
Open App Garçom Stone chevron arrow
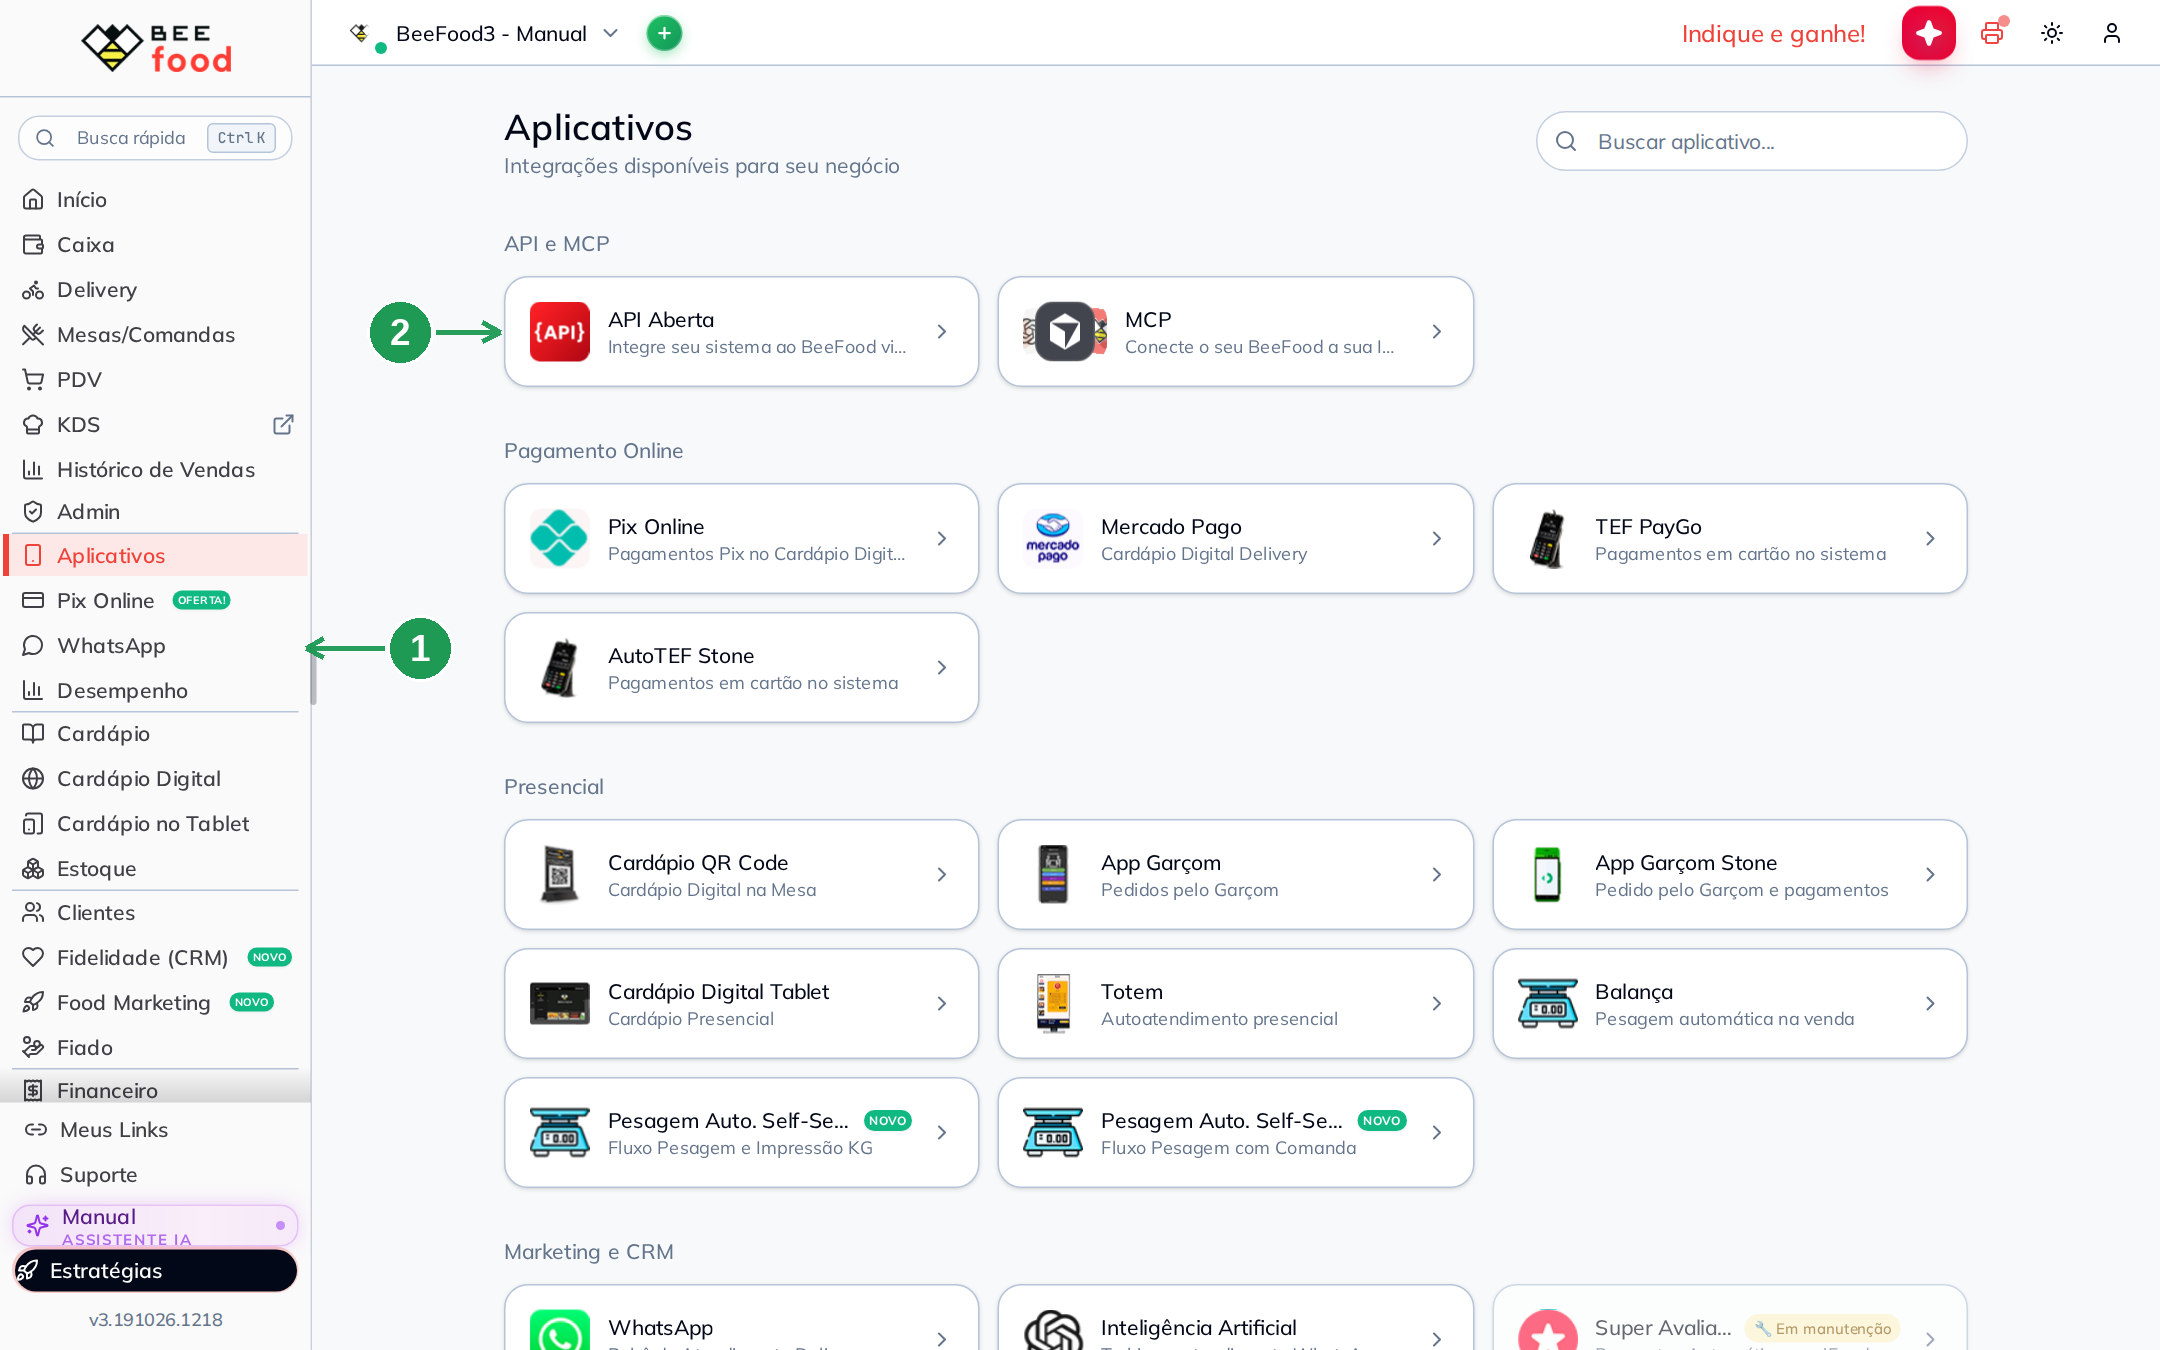(1930, 874)
